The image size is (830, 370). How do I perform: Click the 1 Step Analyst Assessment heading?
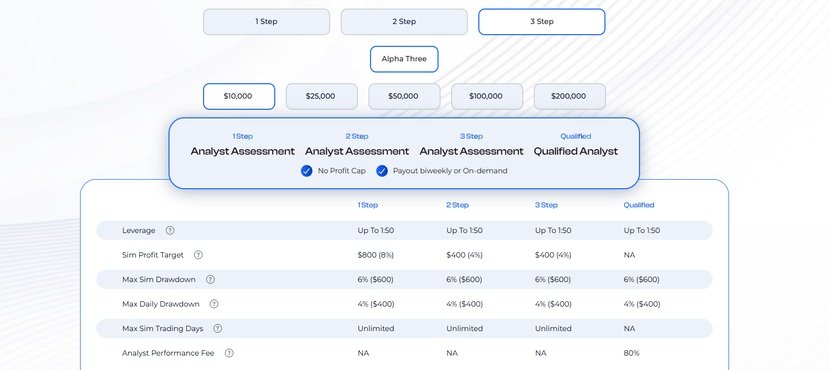coord(242,151)
